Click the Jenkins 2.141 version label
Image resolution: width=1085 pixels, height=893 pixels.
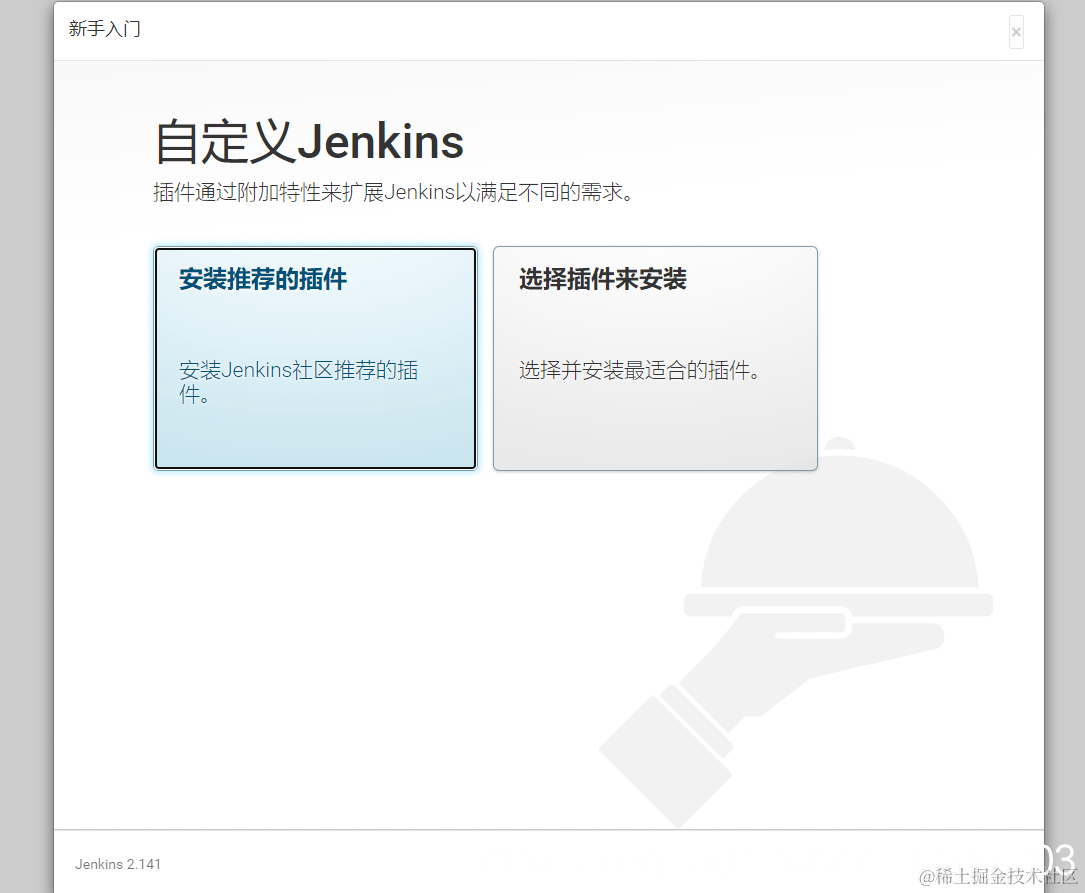pos(118,864)
